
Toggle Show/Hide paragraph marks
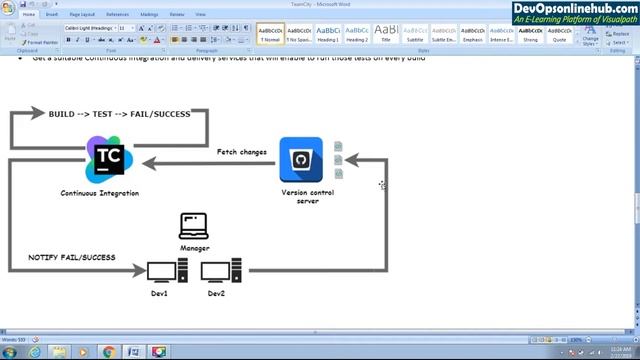[246, 28]
